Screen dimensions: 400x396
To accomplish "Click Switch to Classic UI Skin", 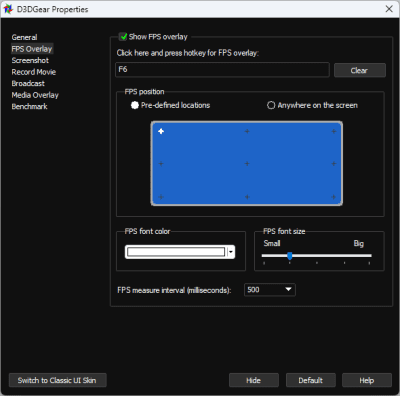I will pos(58,380).
